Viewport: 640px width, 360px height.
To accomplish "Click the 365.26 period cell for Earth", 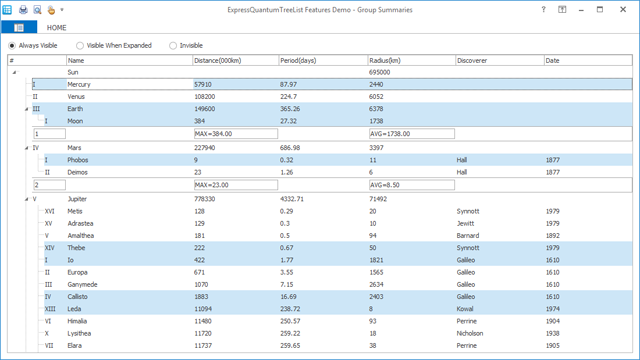I will (x=290, y=109).
